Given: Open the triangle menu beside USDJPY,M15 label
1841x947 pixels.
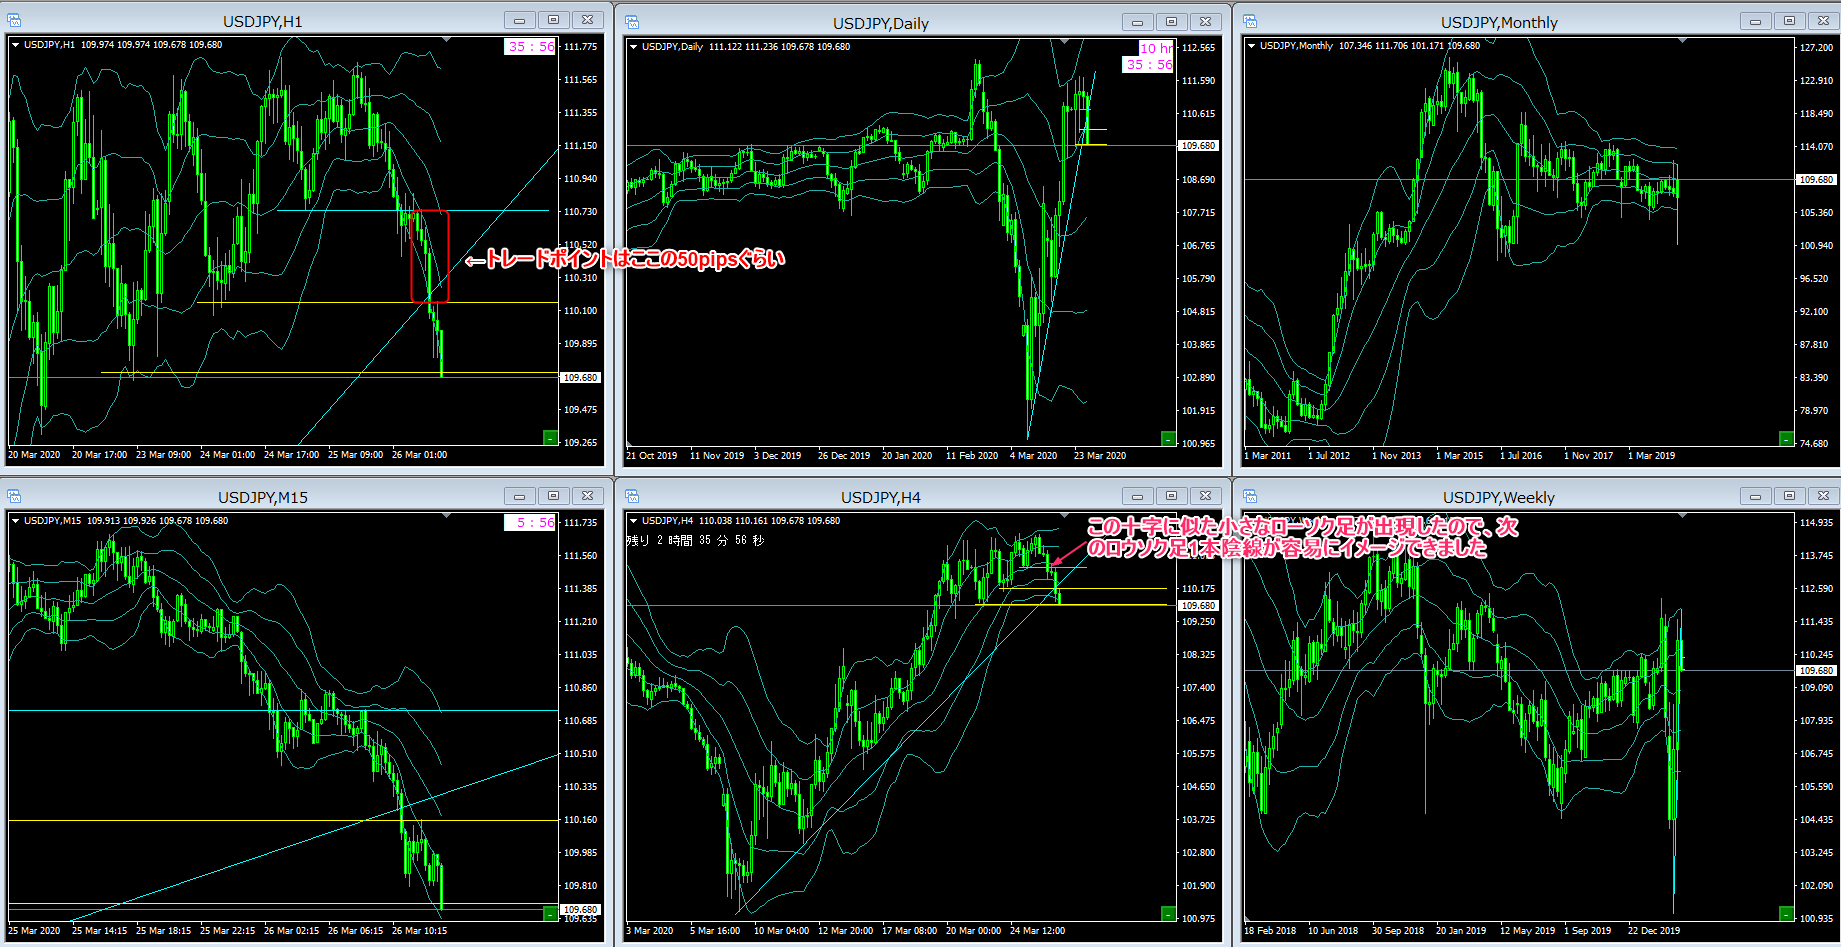Looking at the screenshot, I should click(x=16, y=521).
